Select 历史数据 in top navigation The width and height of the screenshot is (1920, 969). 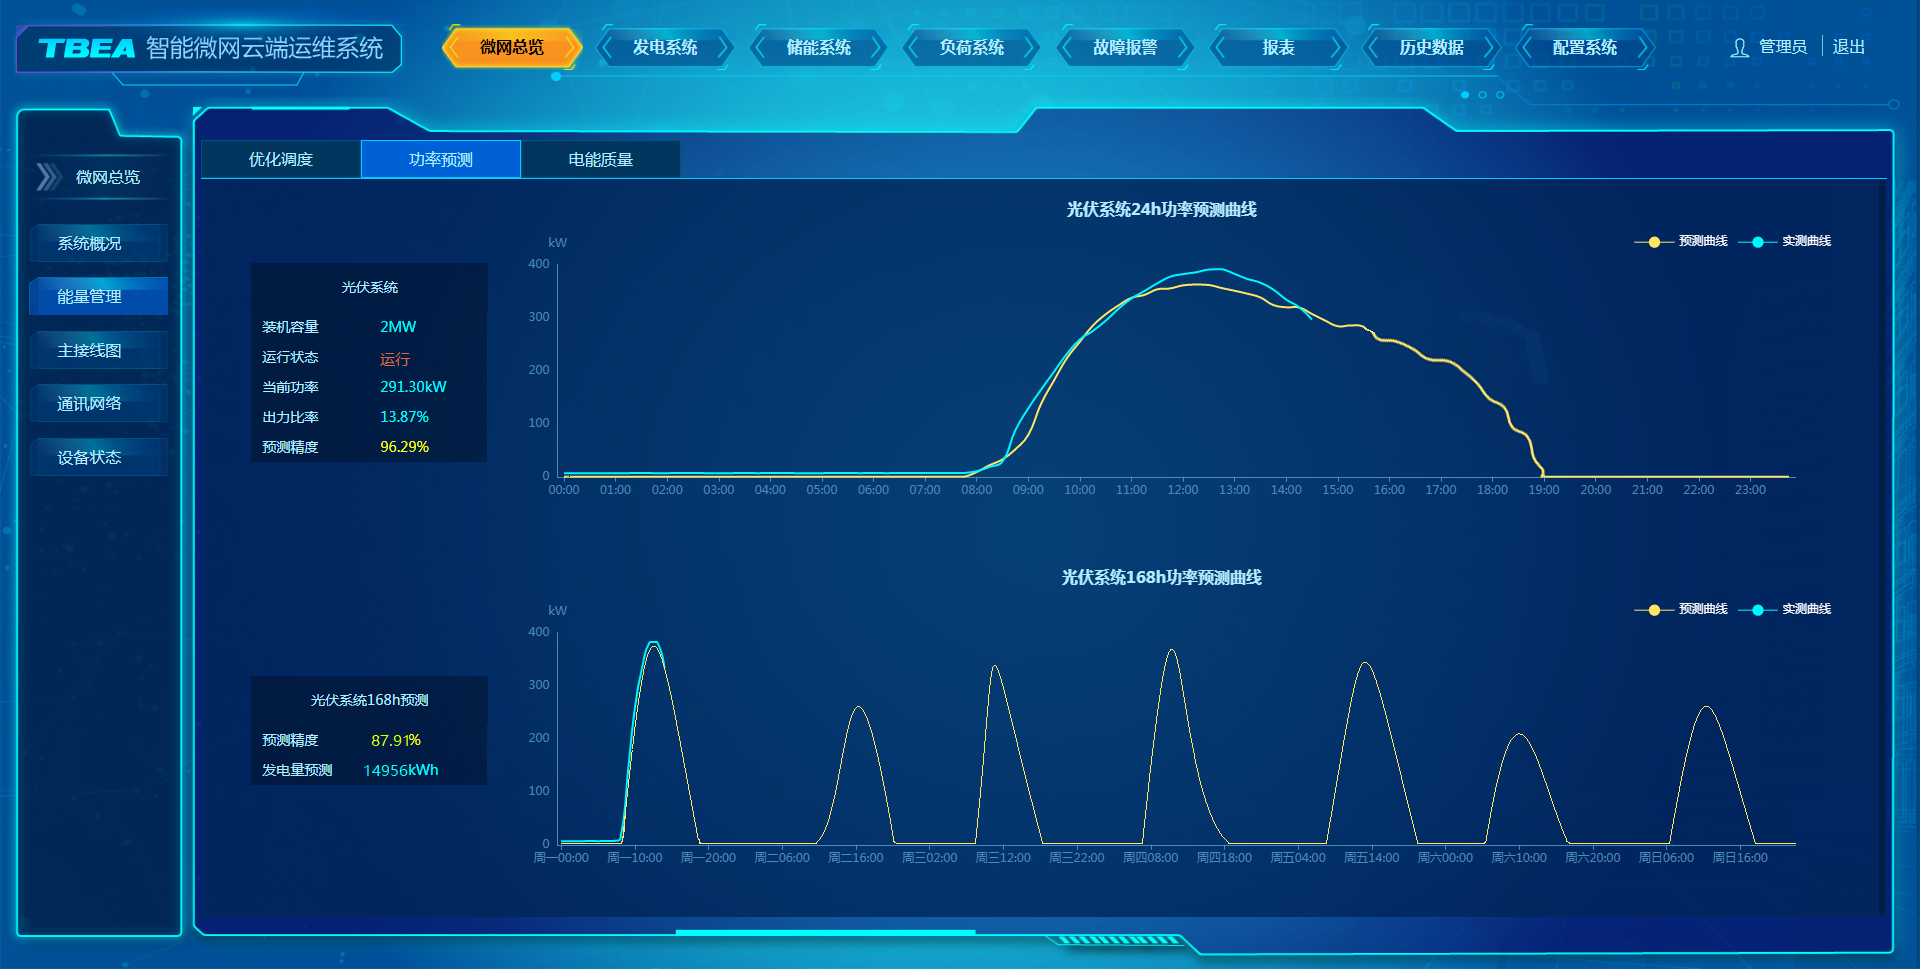coord(1431,48)
